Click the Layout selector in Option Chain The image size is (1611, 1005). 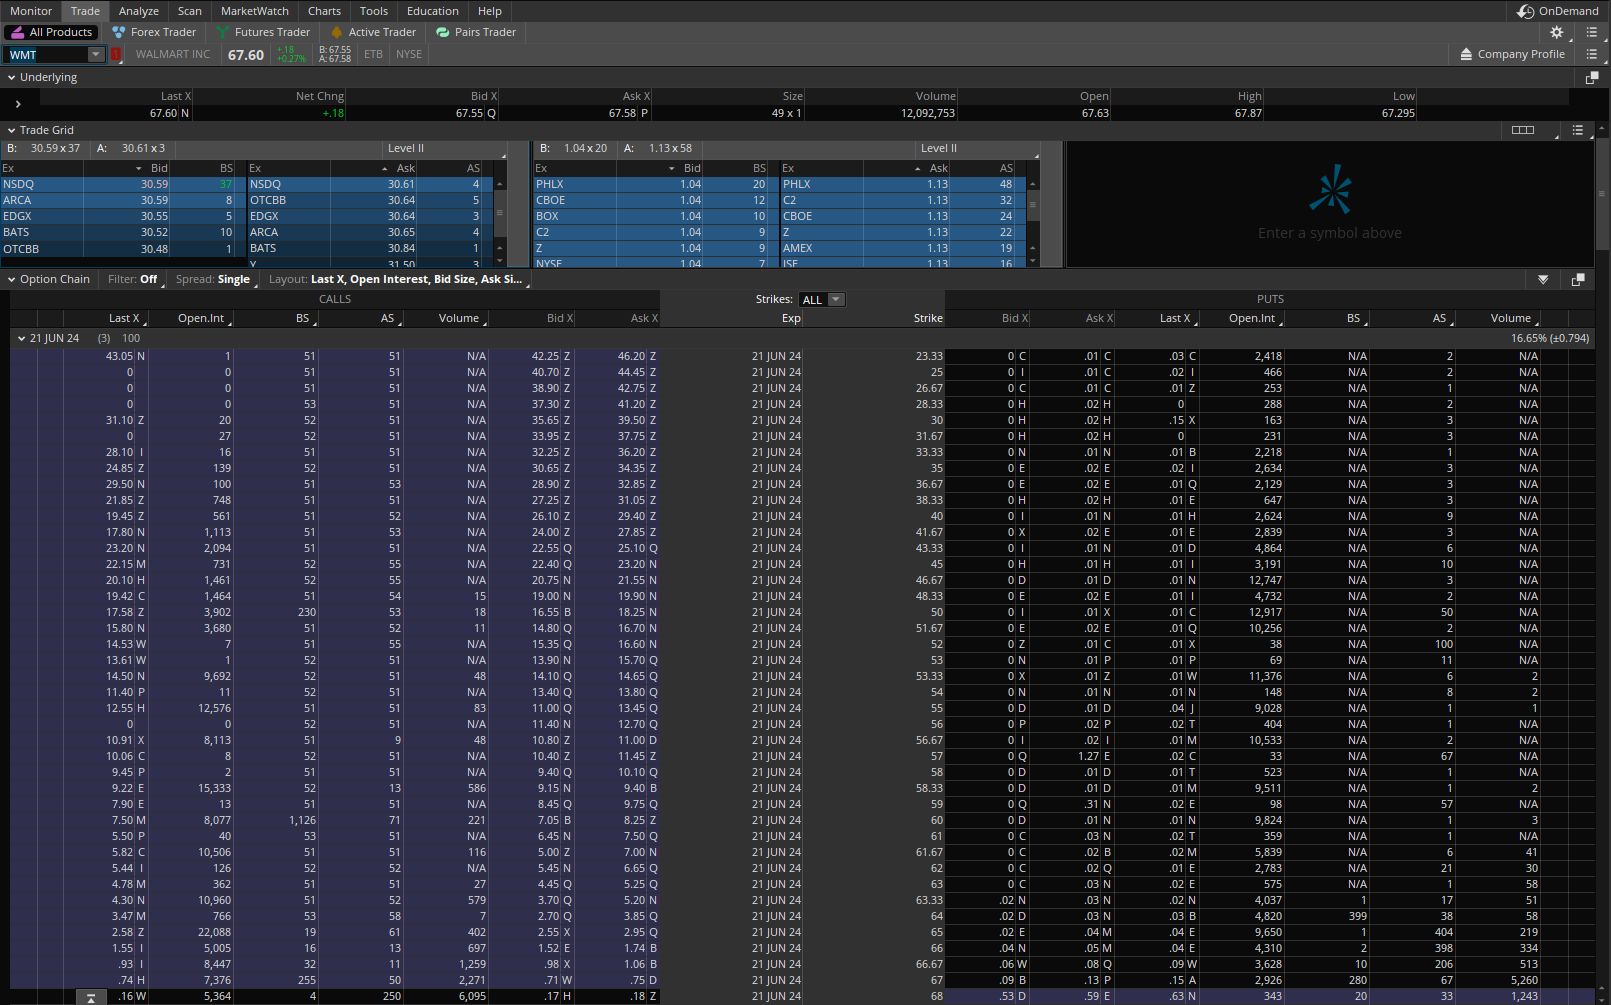tap(397, 279)
